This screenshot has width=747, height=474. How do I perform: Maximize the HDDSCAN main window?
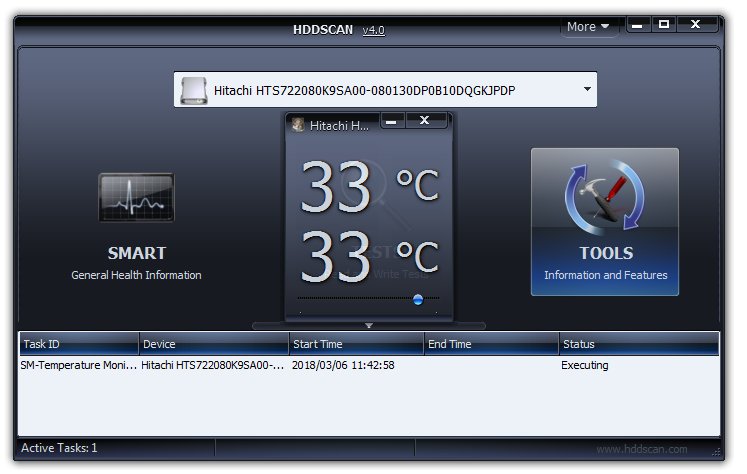(664, 25)
